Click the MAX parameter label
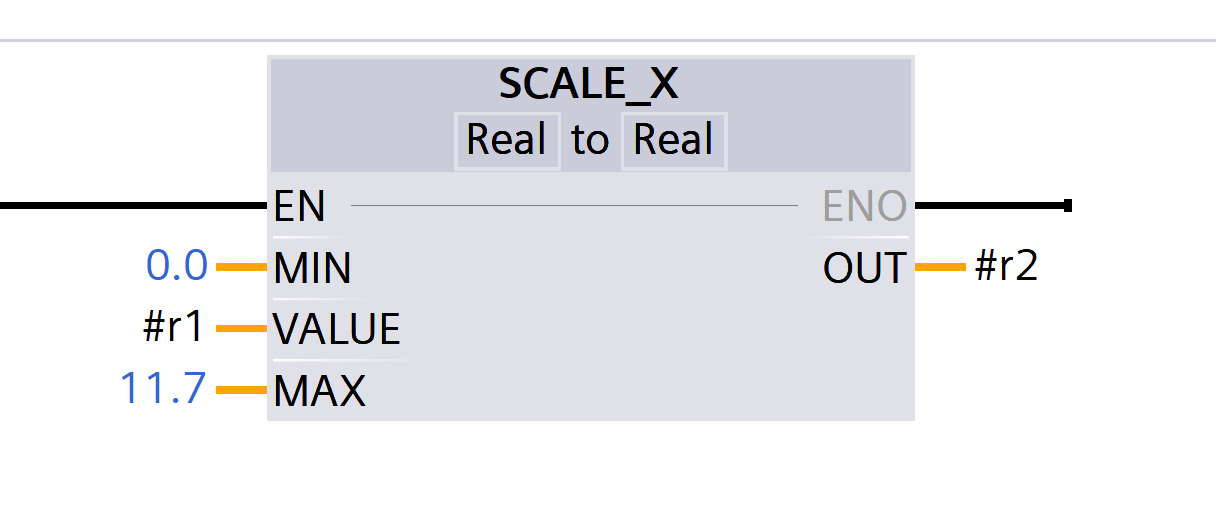The height and width of the screenshot is (522, 1216). click(x=319, y=391)
